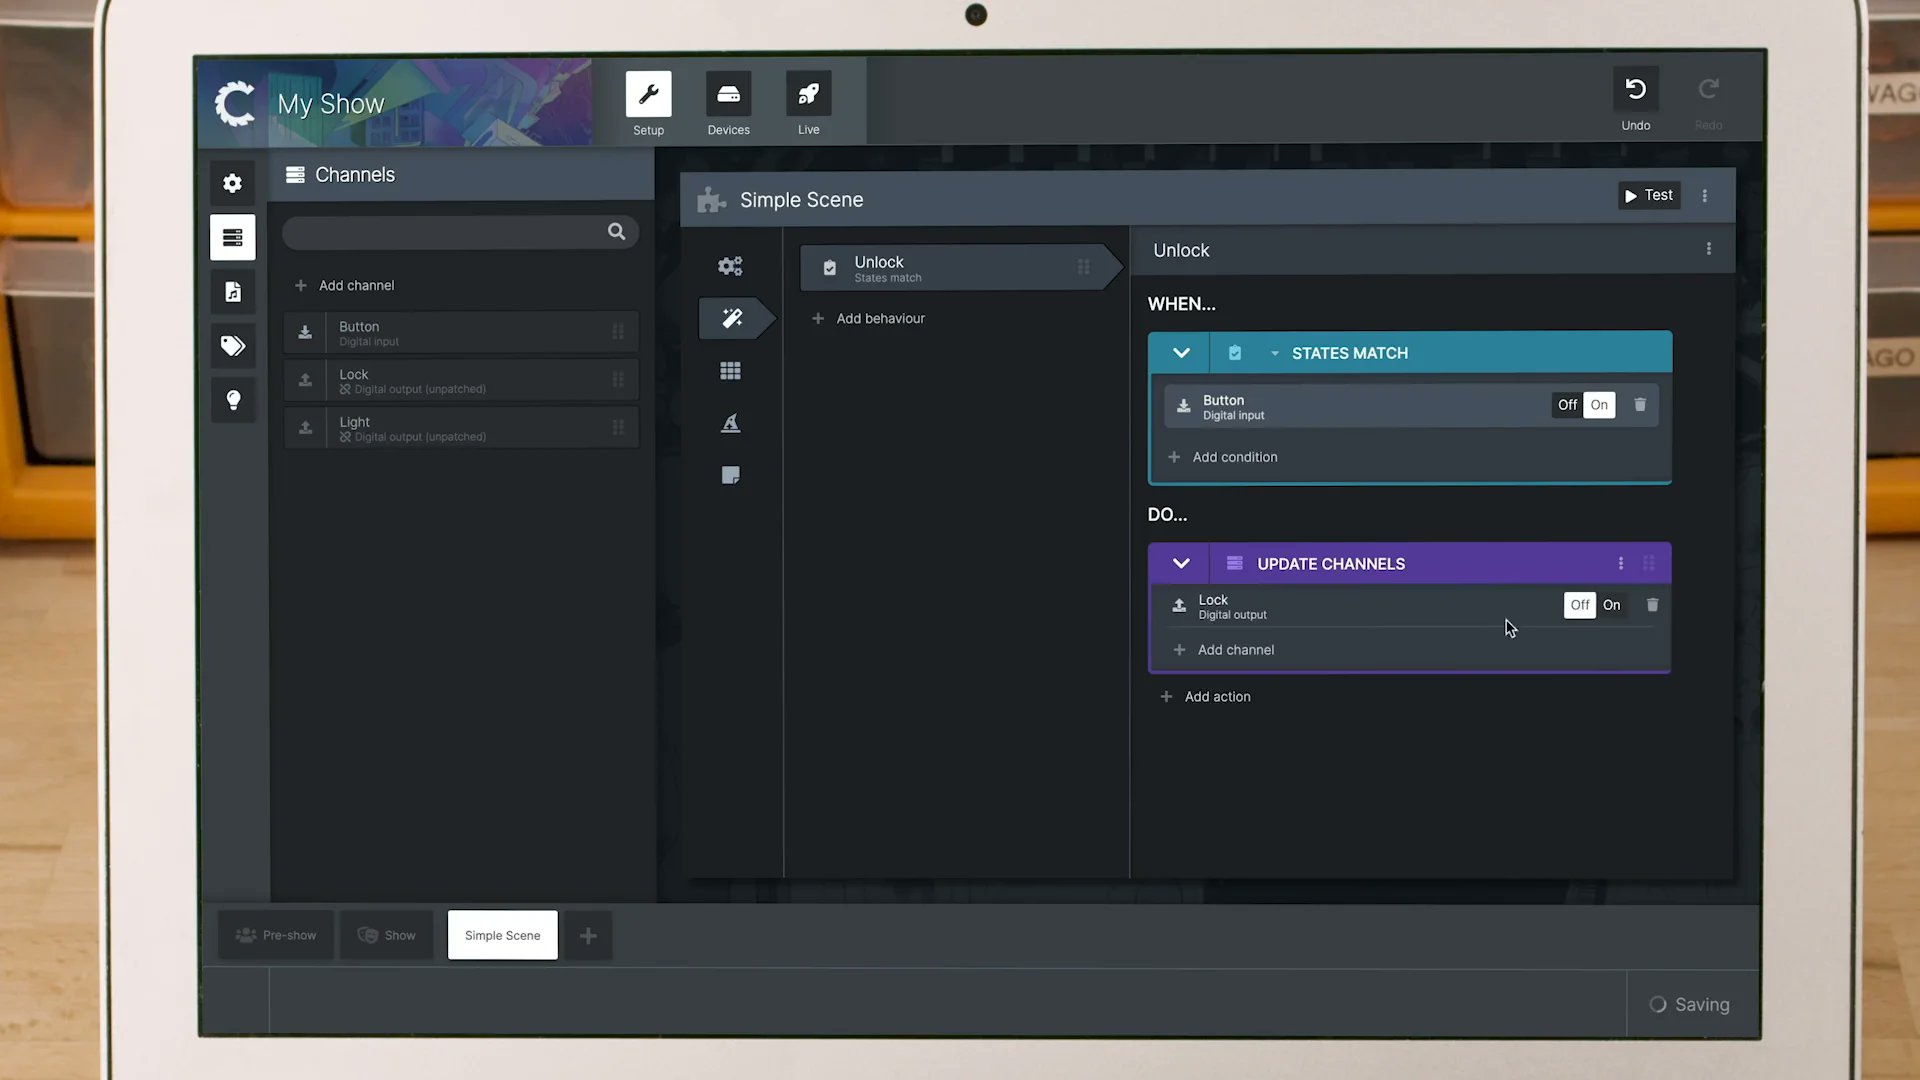Click the channels search field
Screen dimensions: 1920x1080
point(445,232)
